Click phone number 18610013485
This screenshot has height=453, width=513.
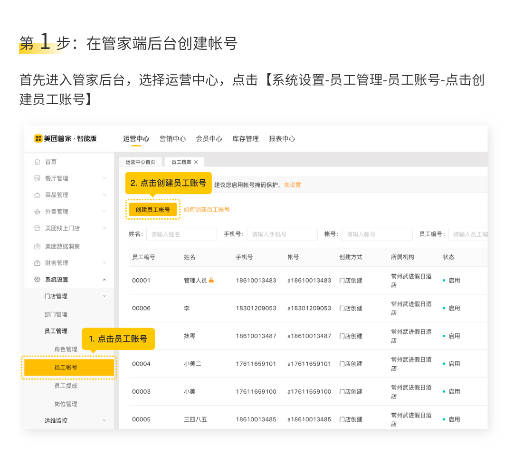click(256, 419)
